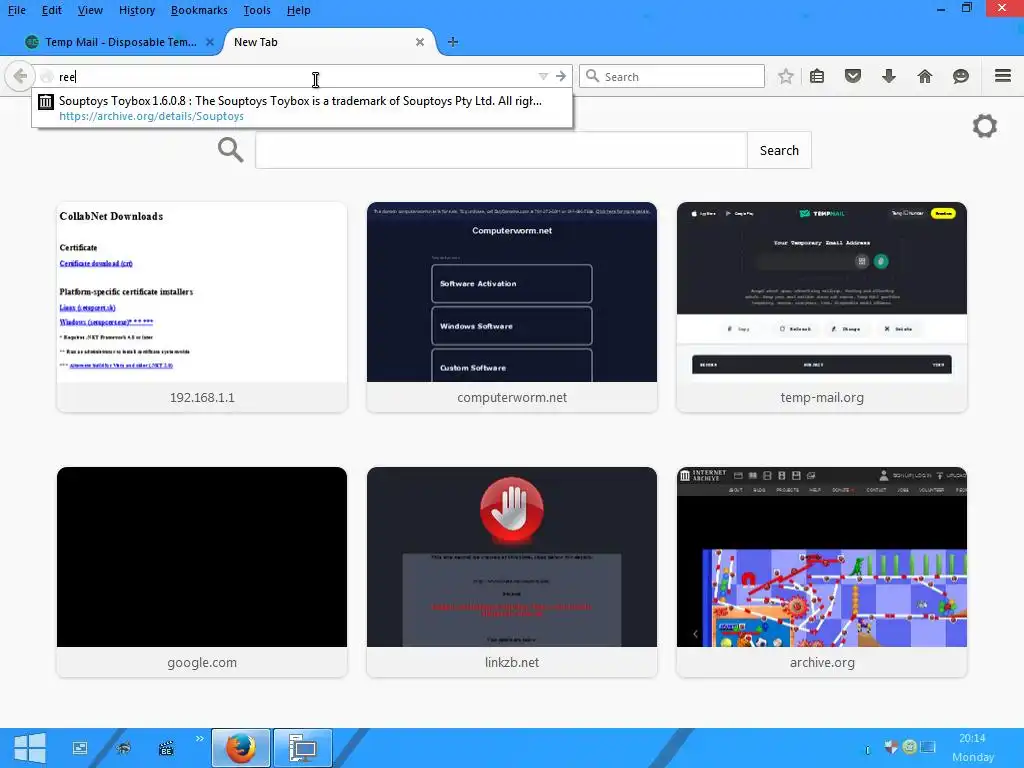Show bookmarks list icon
The width and height of the screenshot is (1024, 768).
817,76
